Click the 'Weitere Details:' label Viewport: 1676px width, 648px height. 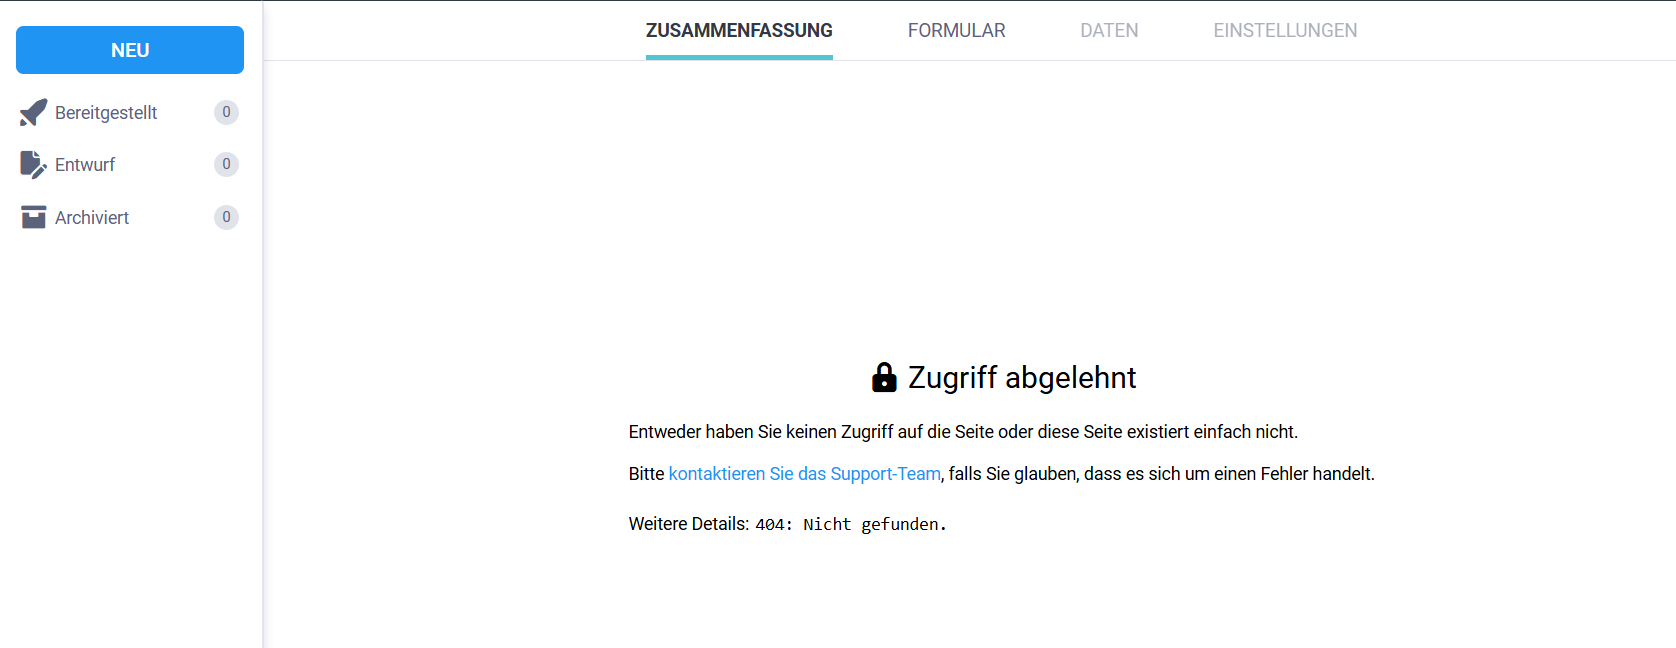pos(688,524)
